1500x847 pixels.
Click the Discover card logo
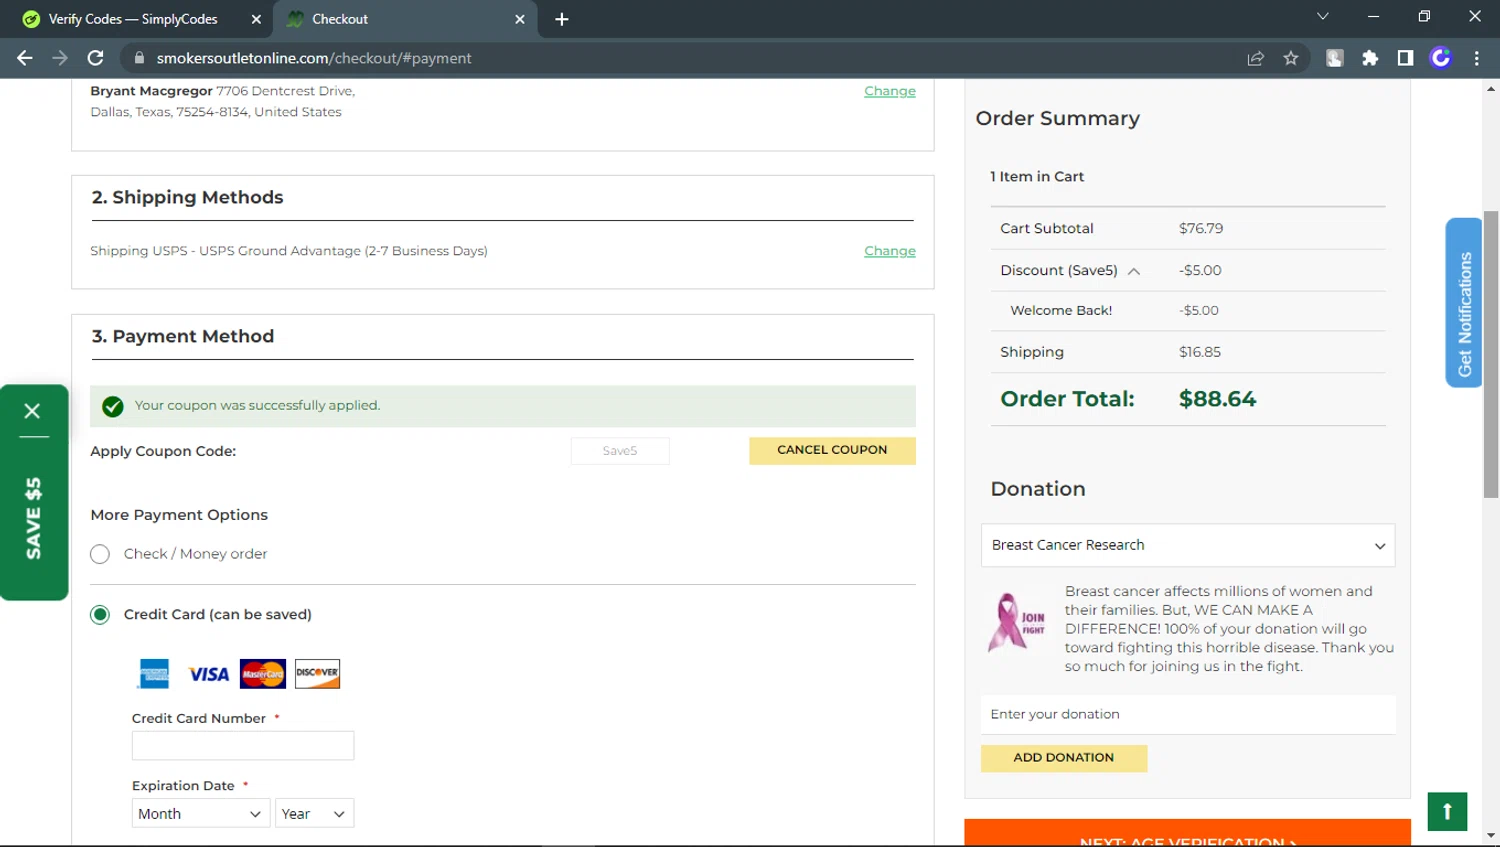point(317,674)
